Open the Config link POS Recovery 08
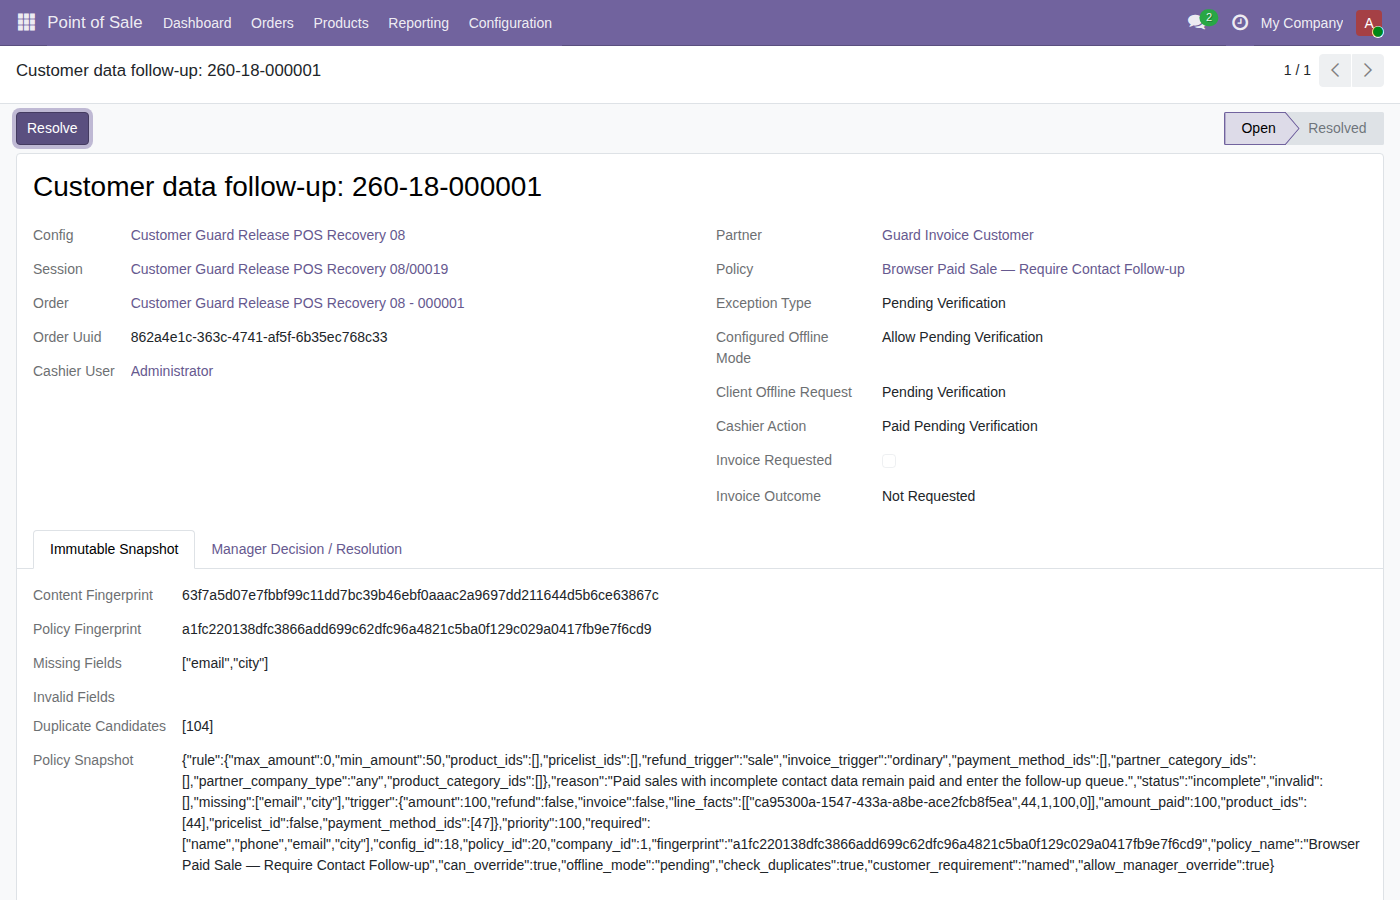1400x900 pixels. click(268, 235)
